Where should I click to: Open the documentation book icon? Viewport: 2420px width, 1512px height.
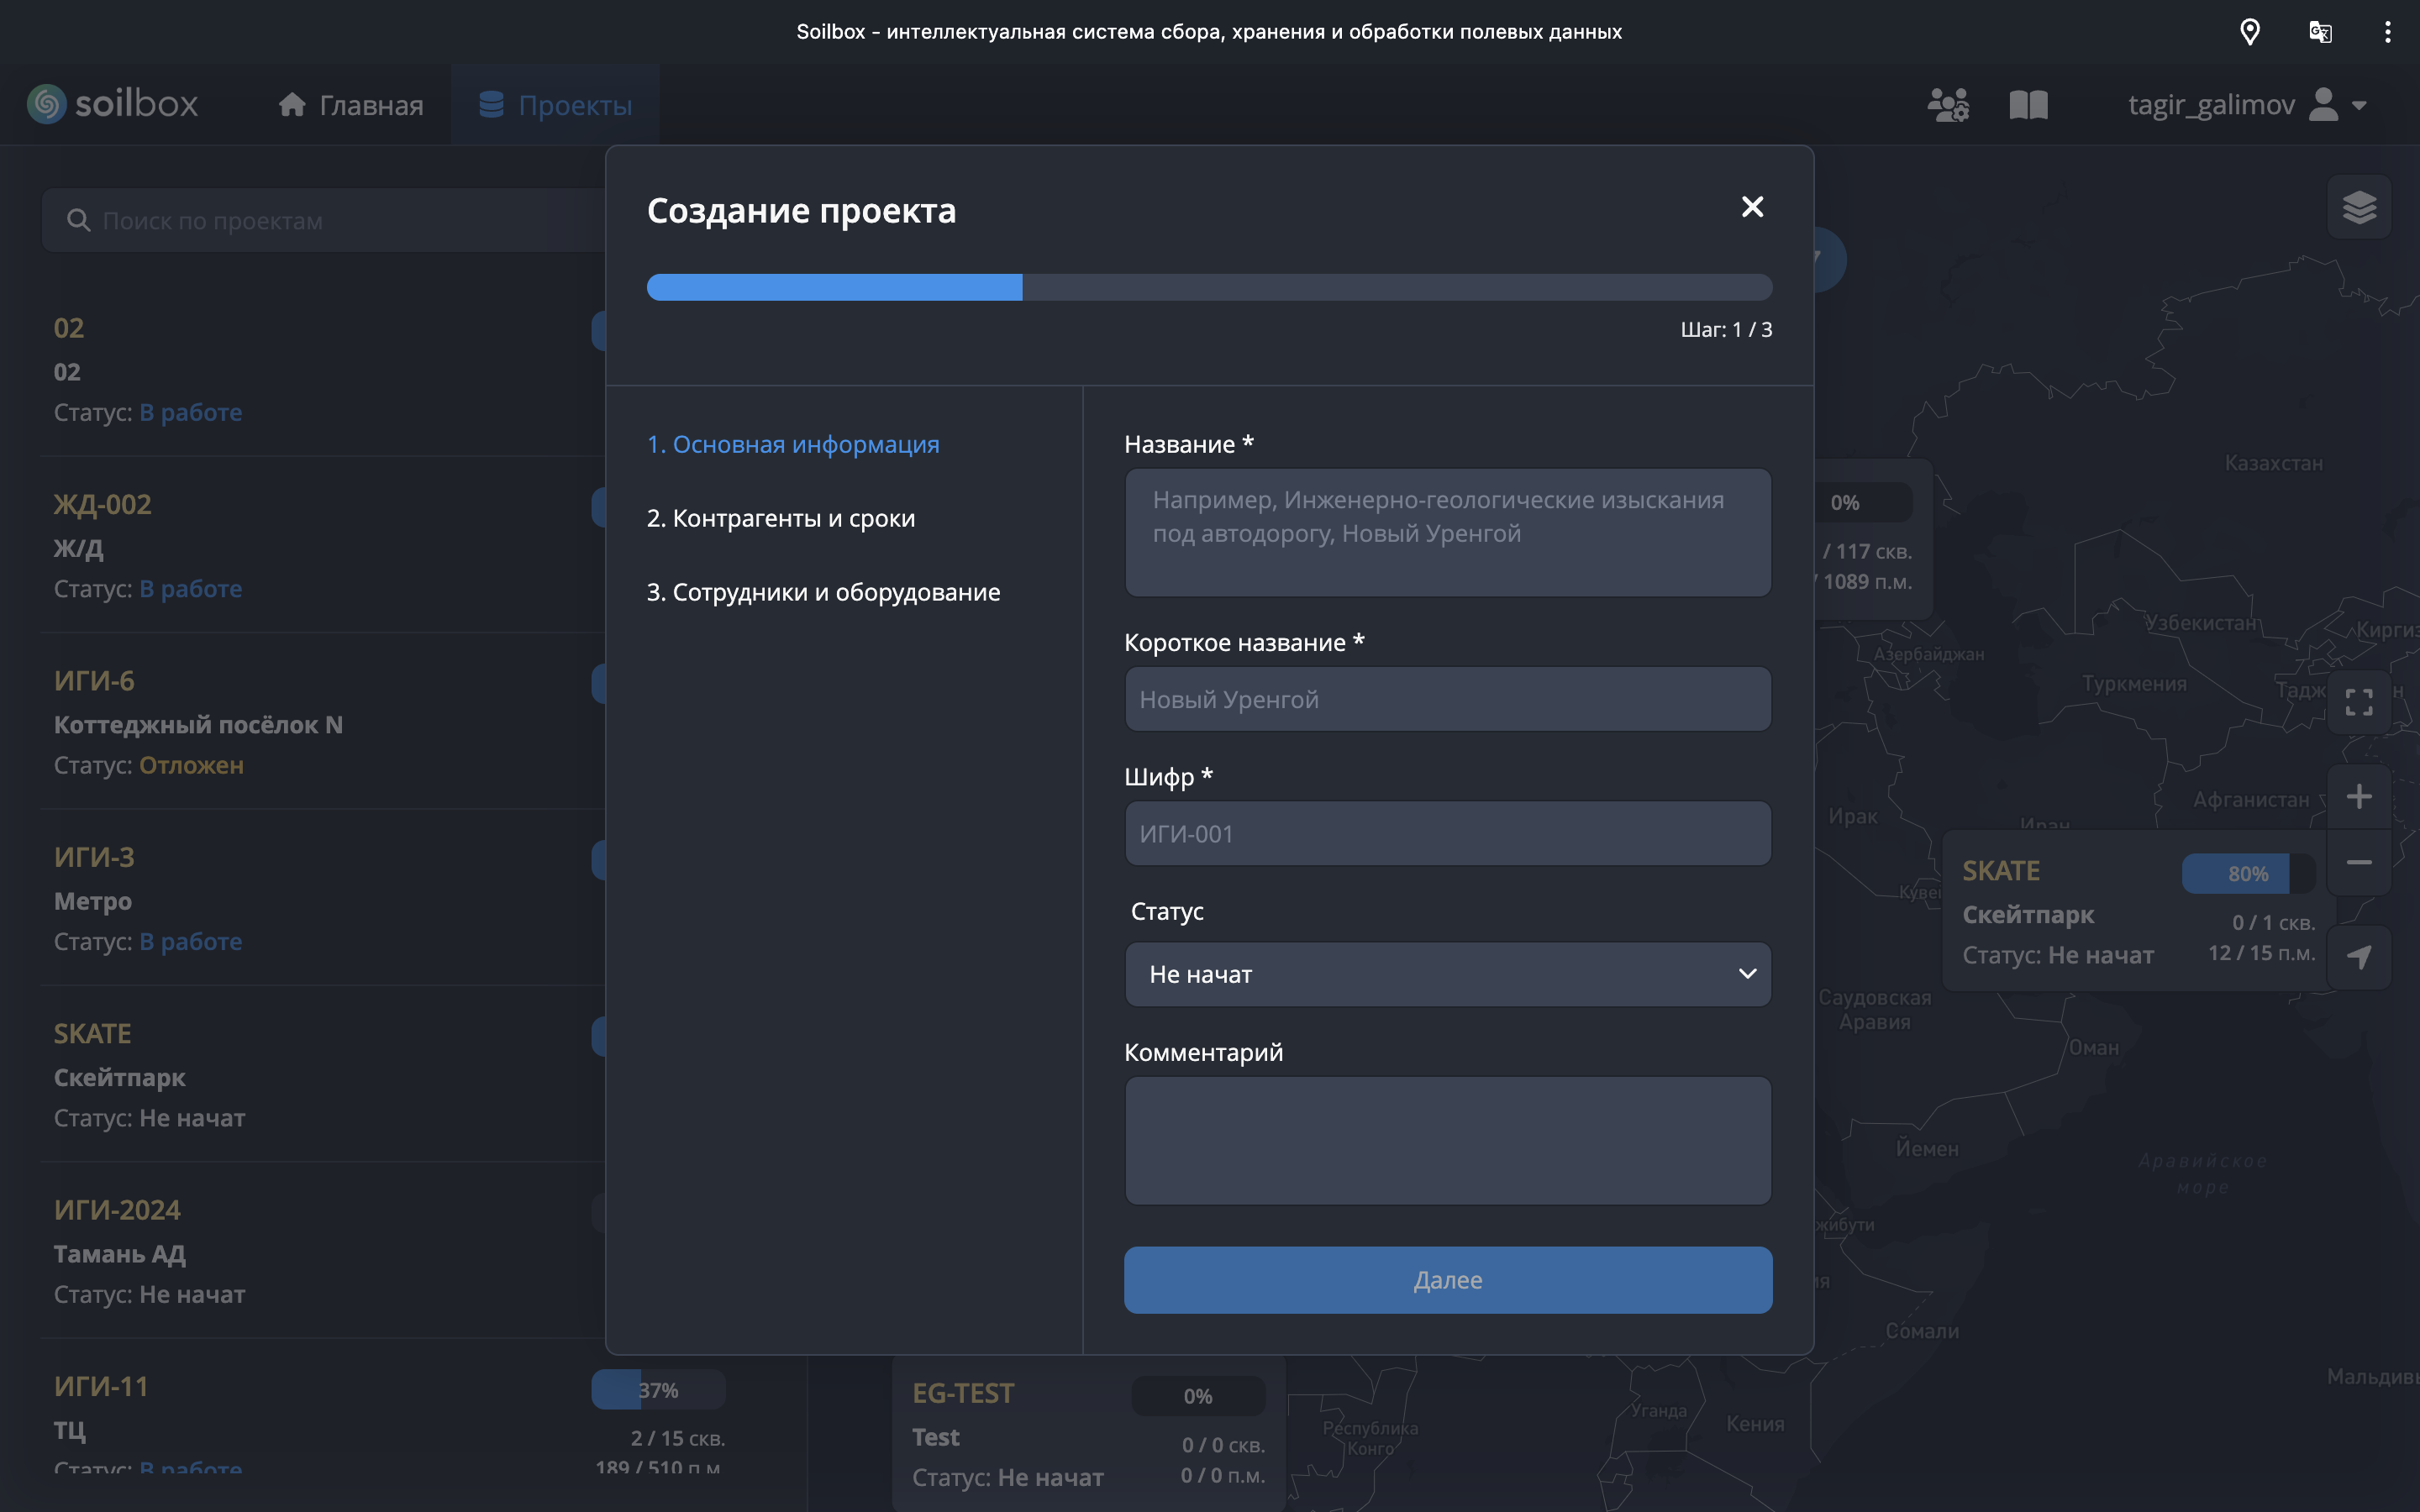[2028, 105]
